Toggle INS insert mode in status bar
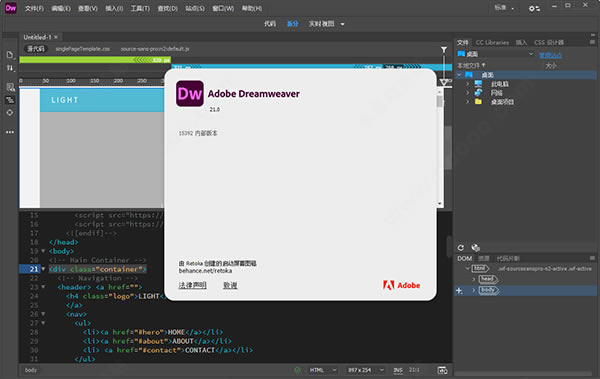 coord(398,370)
